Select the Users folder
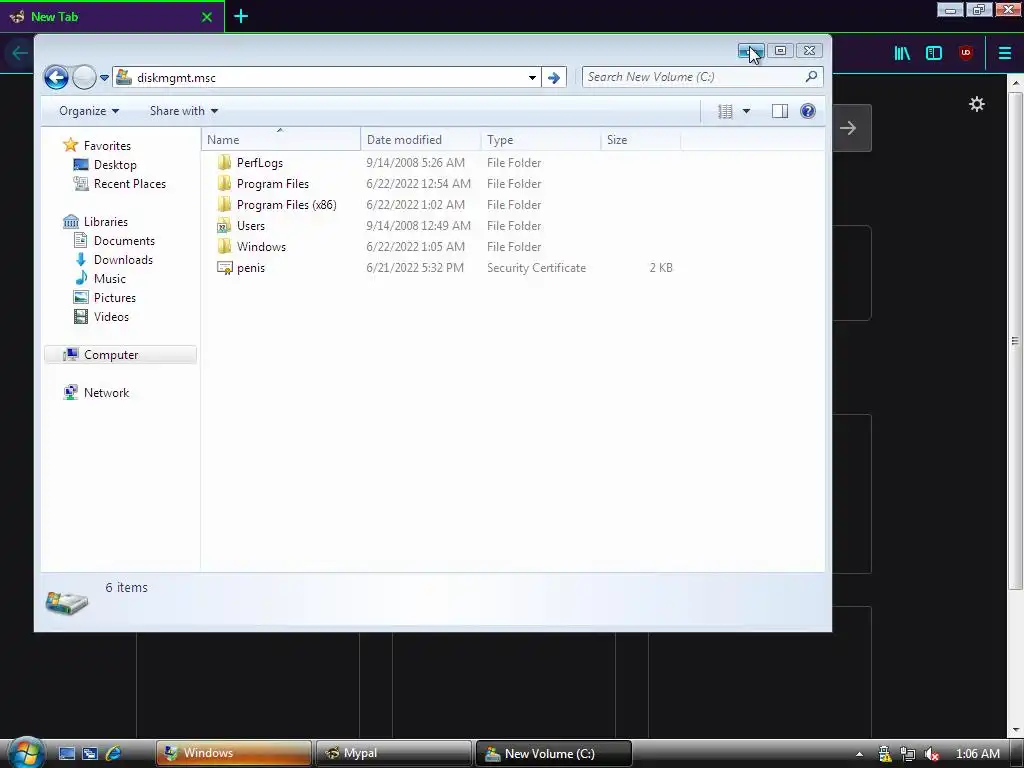 tap(250, 225)
